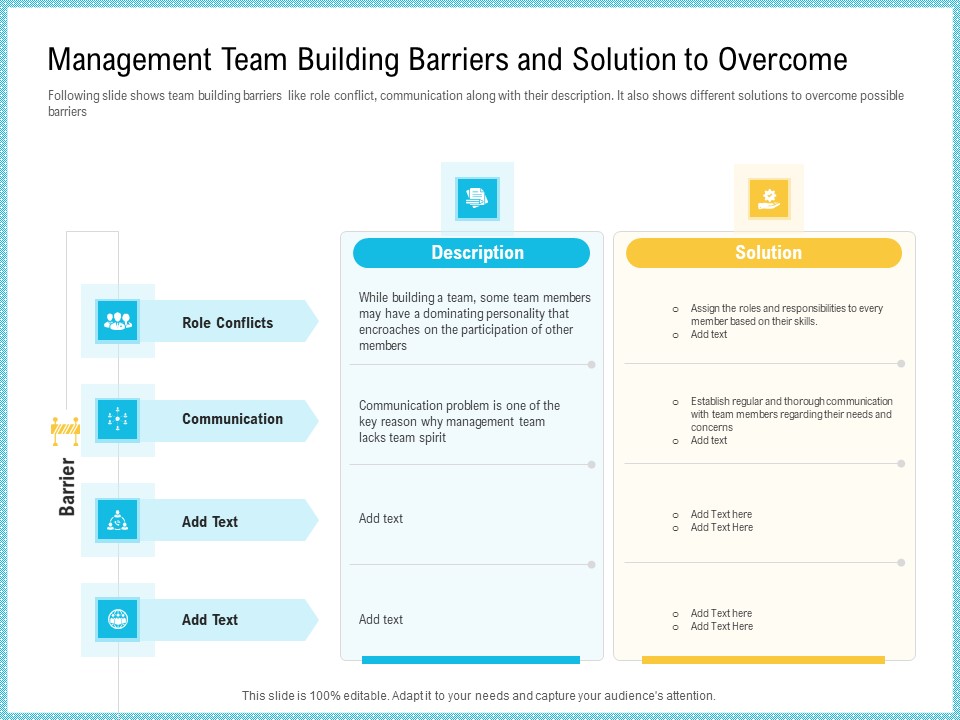Click 'Assign the roles and responsibilities' bullet
Viewport: 960px width, 720px height.
tap(786, 315)
